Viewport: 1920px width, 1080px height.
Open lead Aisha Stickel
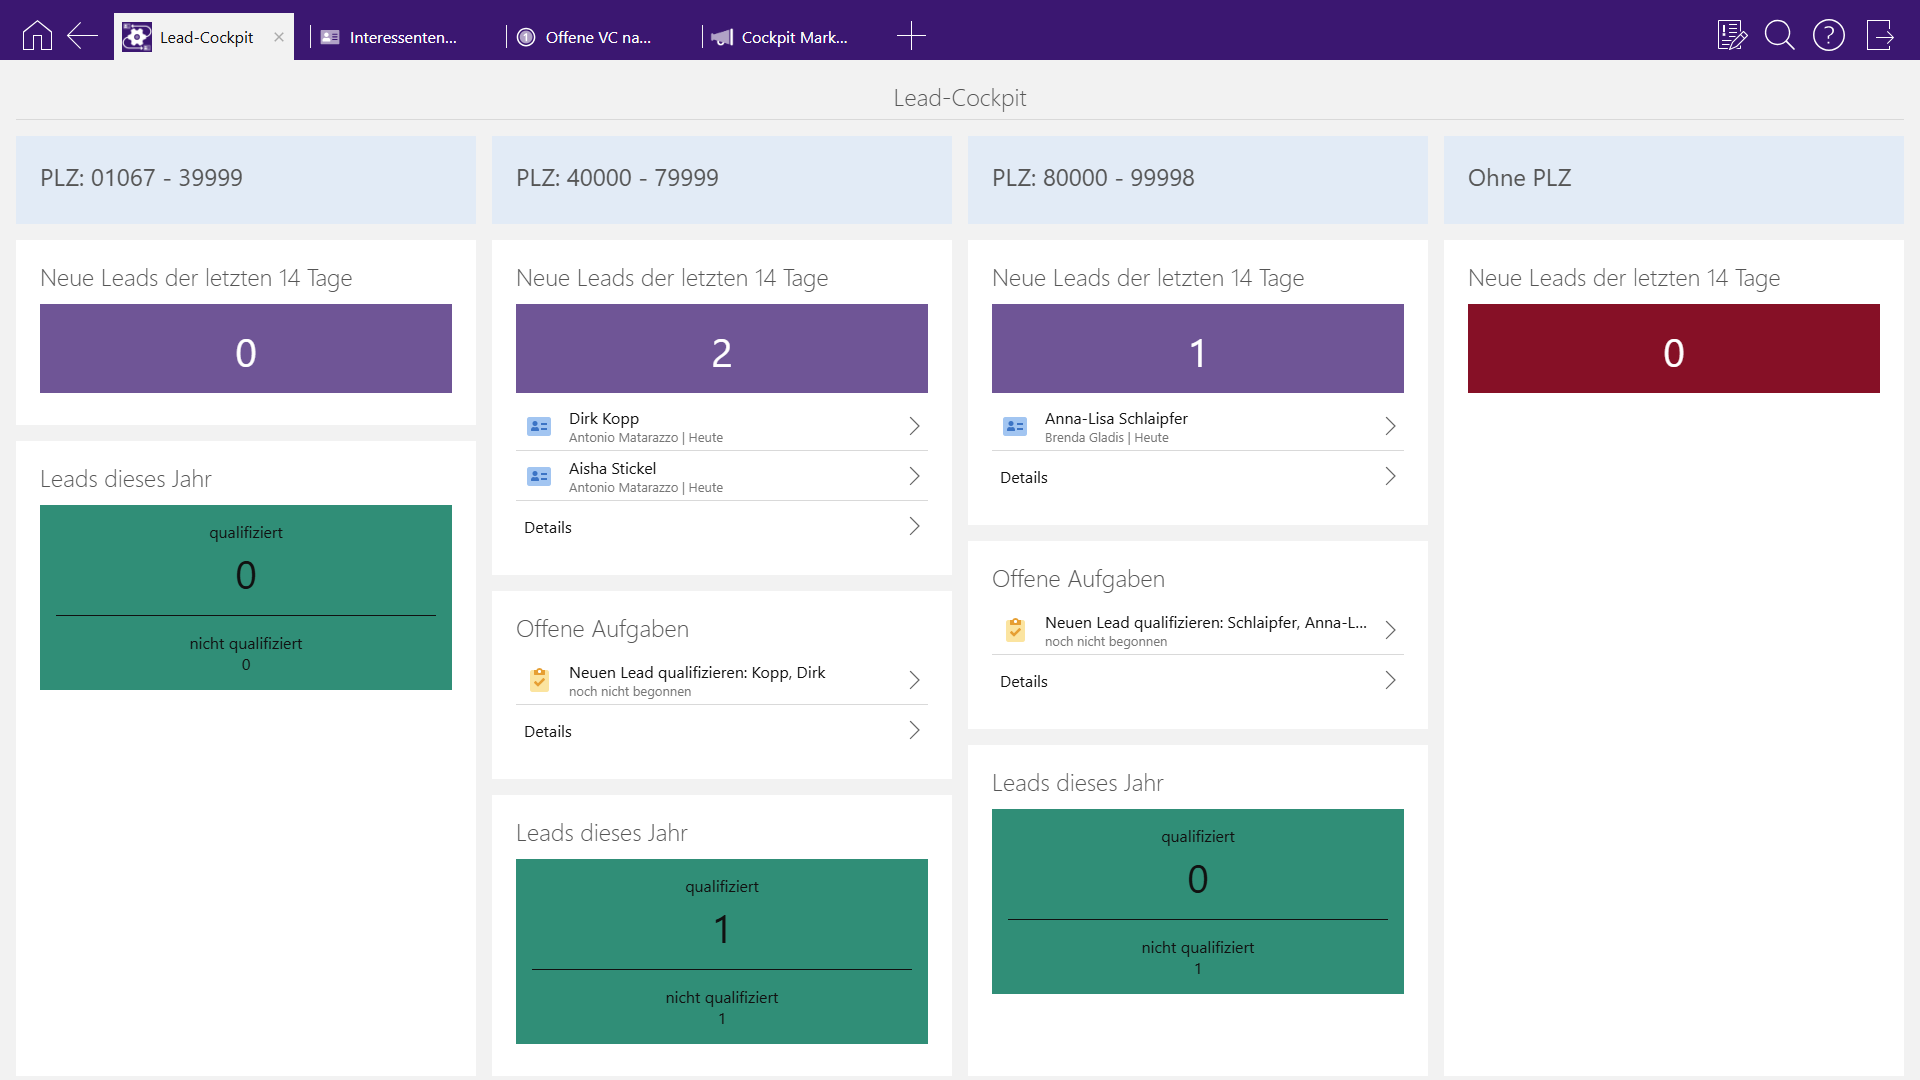coord(722,476)
